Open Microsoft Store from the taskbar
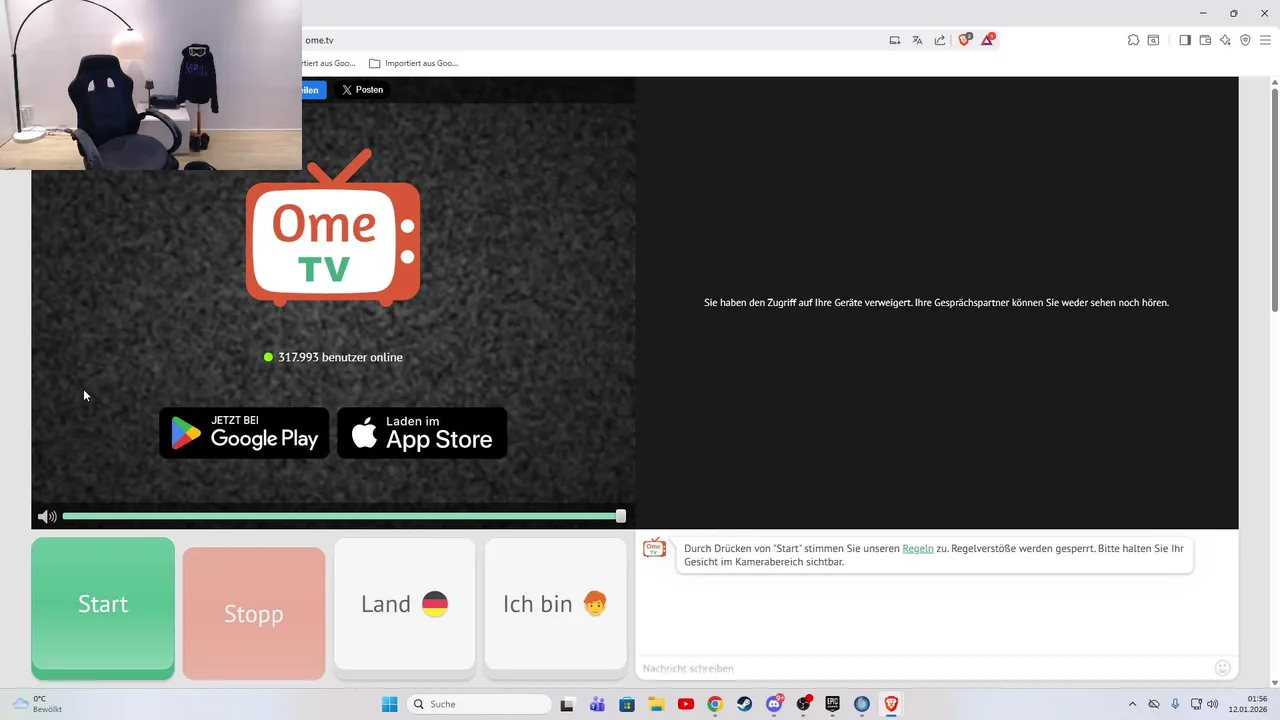 627,704
